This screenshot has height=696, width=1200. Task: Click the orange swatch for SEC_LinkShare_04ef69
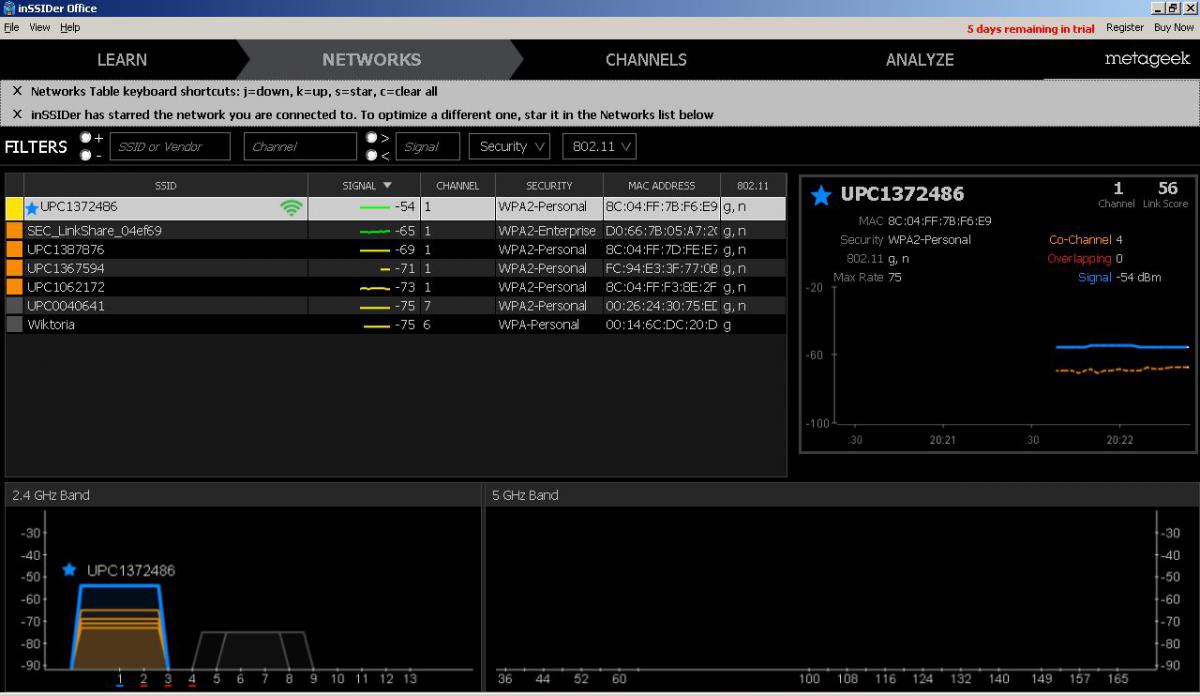point(14,231)
